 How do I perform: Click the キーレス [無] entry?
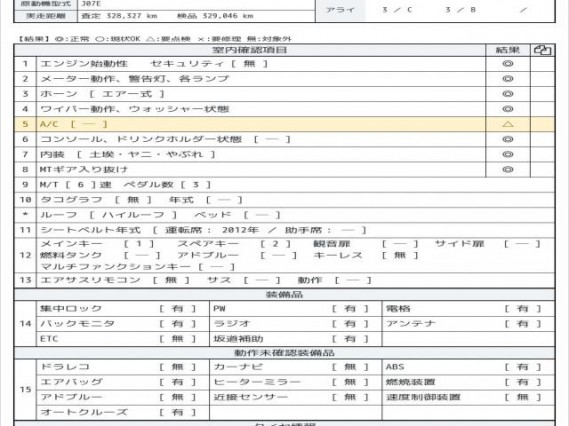366,255
